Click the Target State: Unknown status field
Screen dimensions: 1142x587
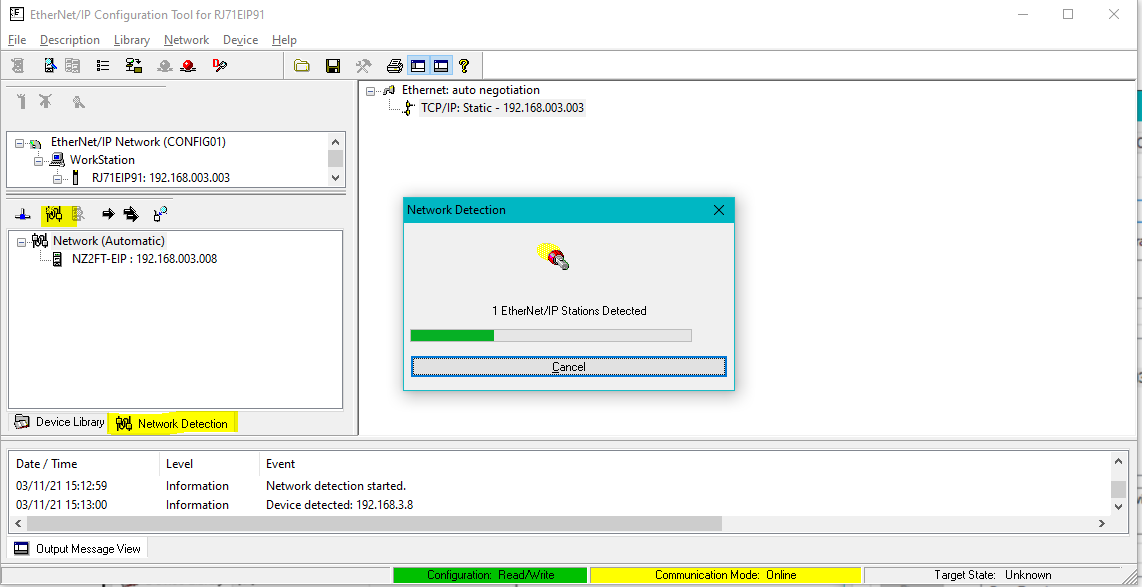[993, 575]
